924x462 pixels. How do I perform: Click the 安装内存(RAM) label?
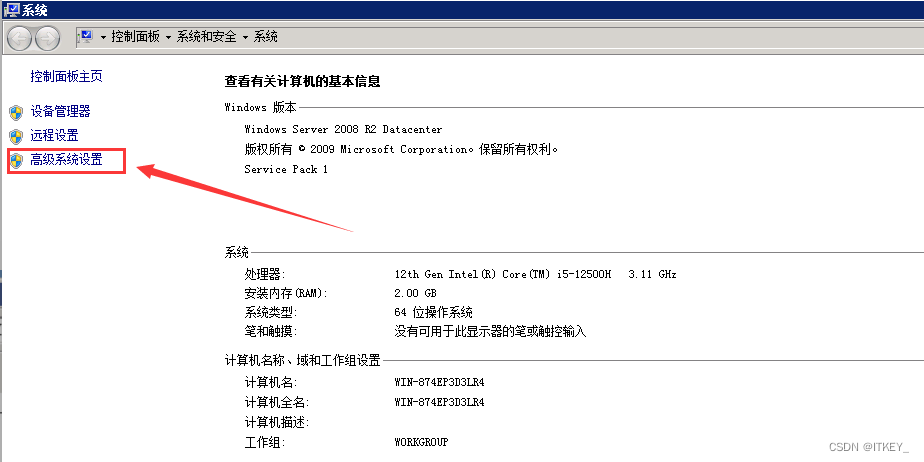[285, 293]
